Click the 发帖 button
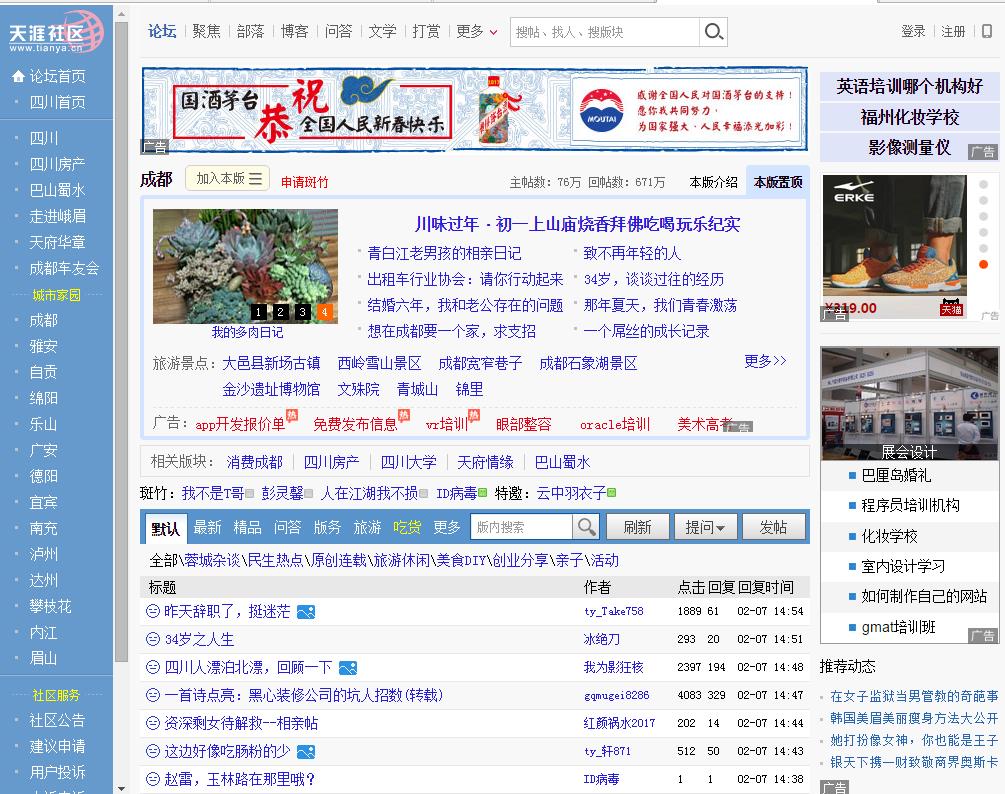 coord(774,527)
